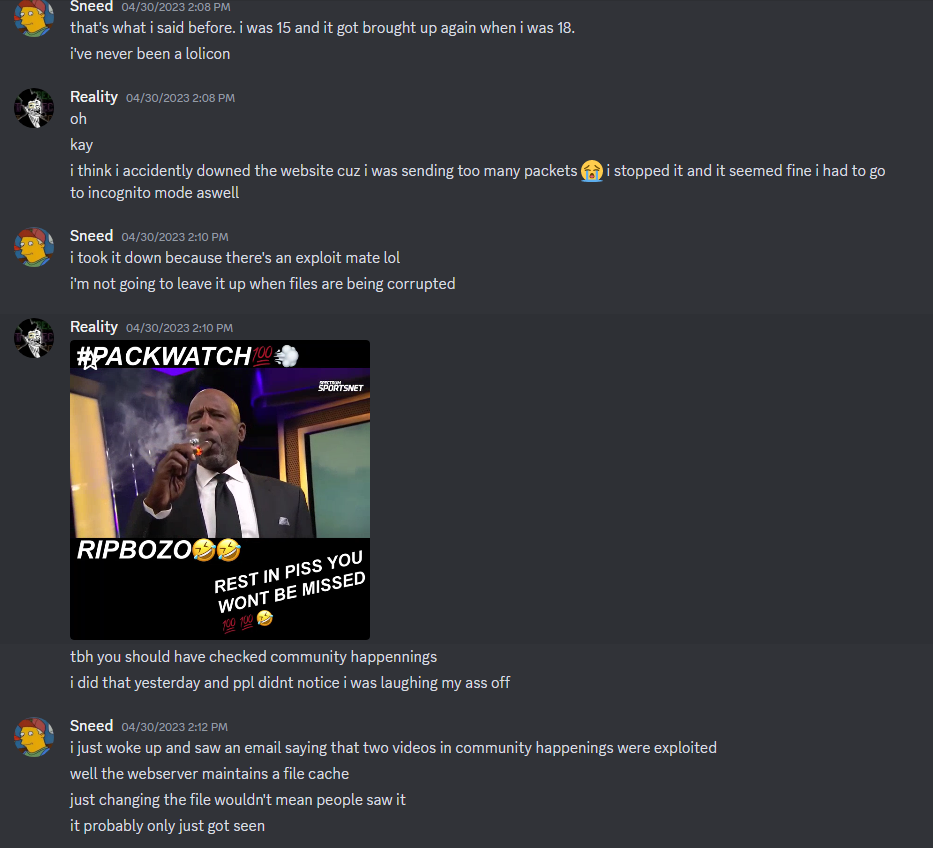Viewport: 933px width, 848px height.
Task: Click Reality's avatar at the 2:08 PM message
Action: coord(34,108)
